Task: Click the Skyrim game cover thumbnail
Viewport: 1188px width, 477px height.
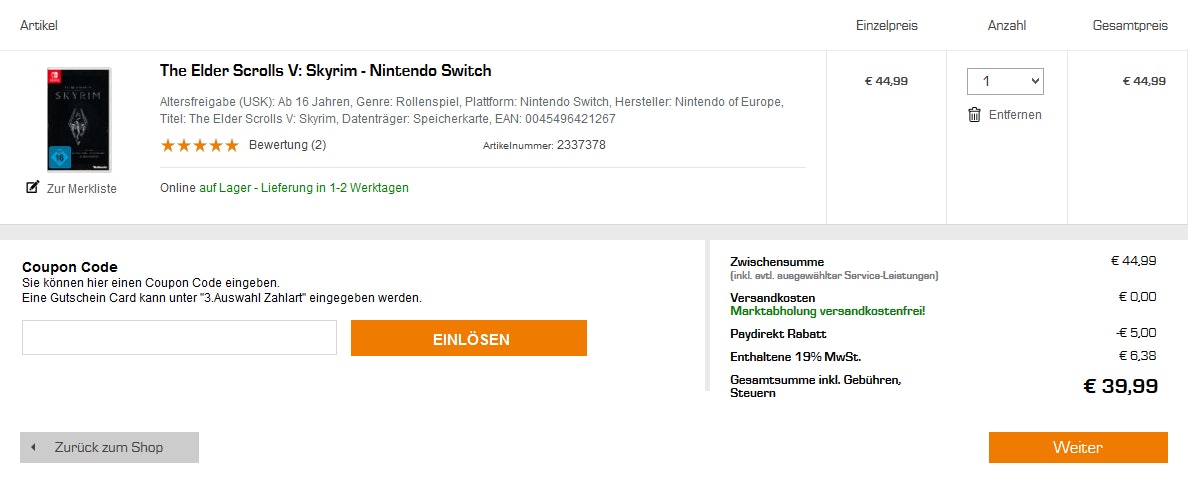Action: click(x=78, y=119)
